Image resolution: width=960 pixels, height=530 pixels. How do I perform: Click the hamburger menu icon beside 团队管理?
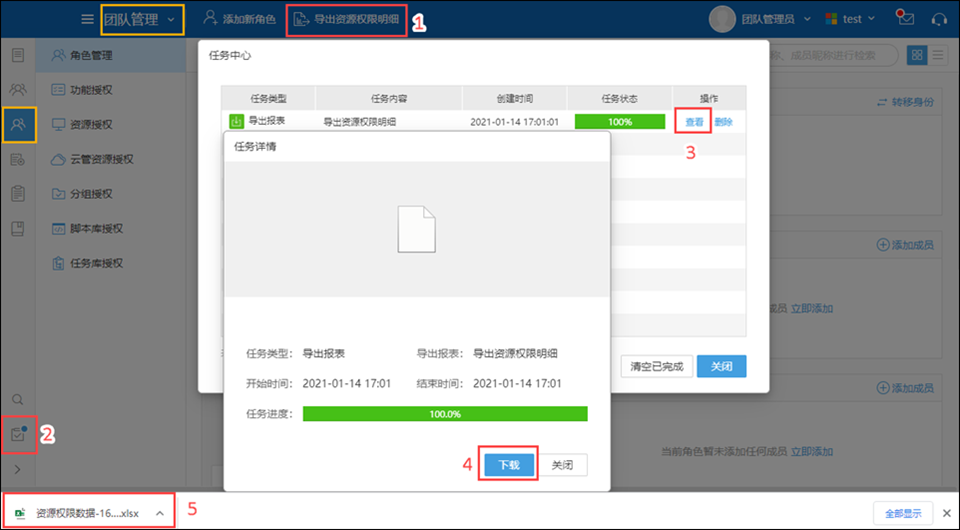[x=88, y=19]
